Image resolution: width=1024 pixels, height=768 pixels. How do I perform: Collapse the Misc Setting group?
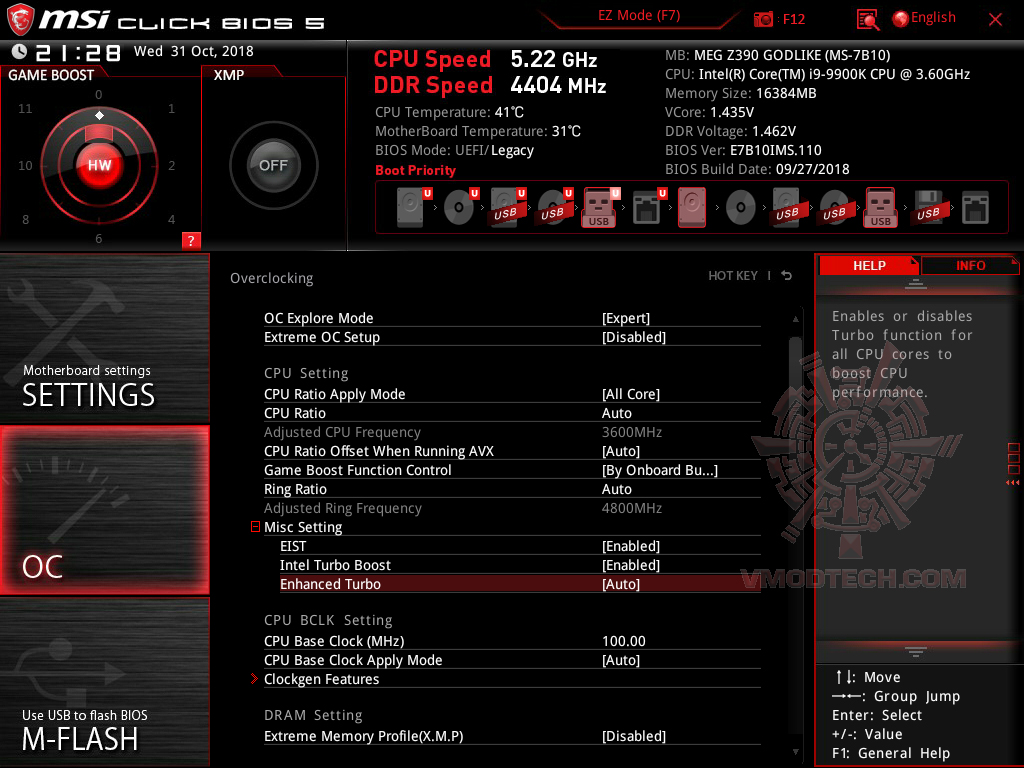254,527
